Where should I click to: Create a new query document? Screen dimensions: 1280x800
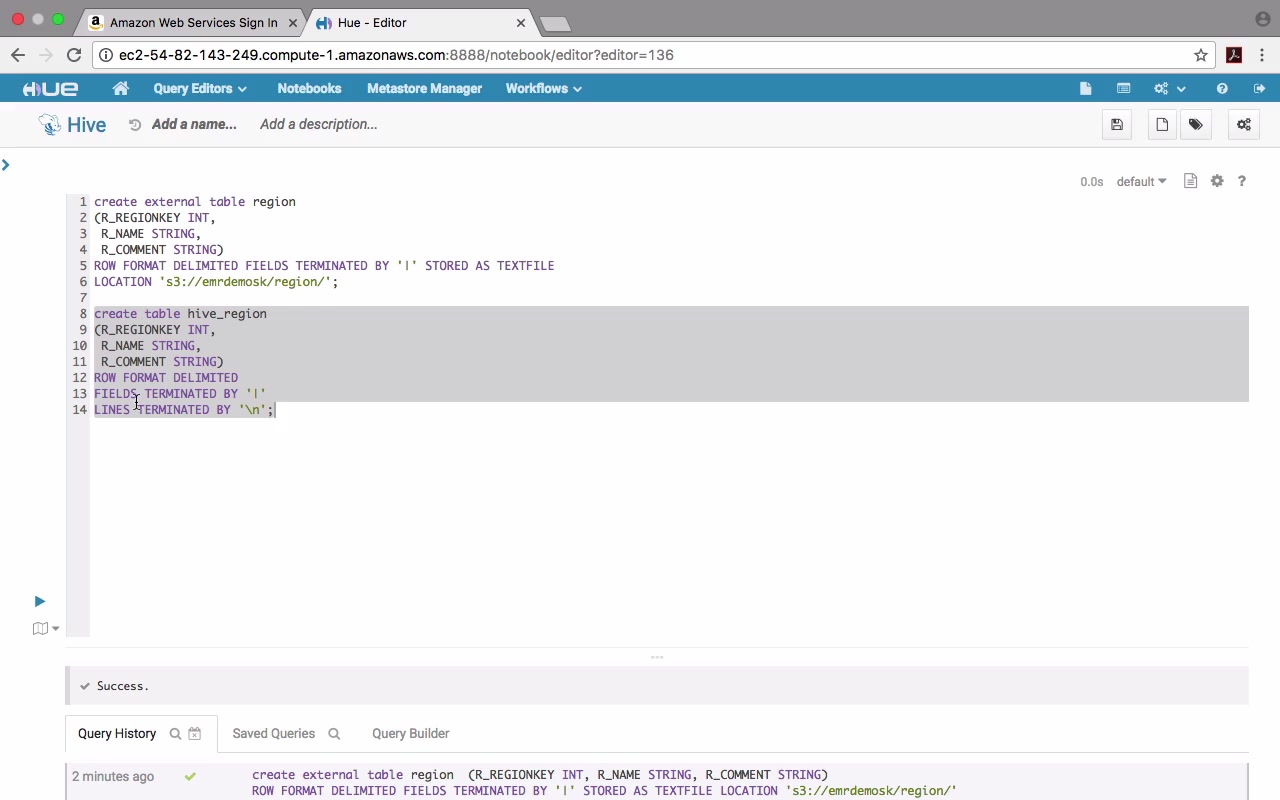coord(1162,125)
